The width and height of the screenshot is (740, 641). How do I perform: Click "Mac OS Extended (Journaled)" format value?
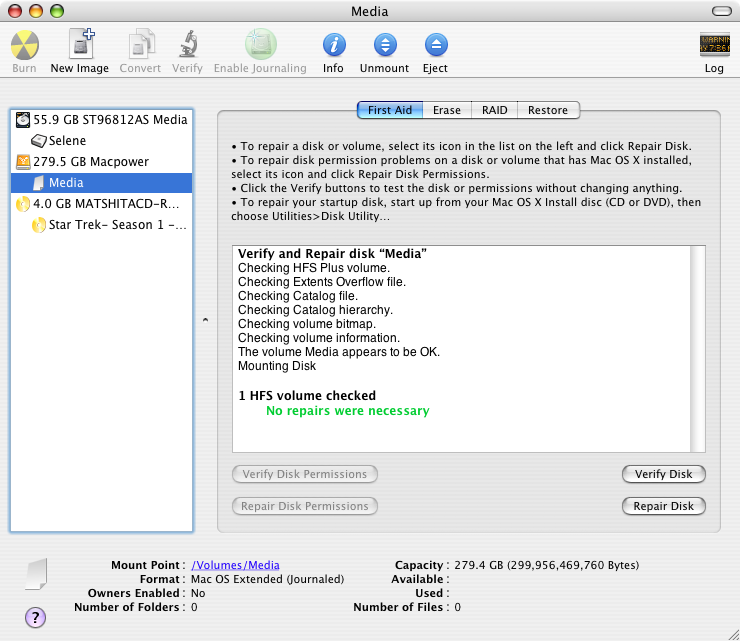(x=268, y=579)
